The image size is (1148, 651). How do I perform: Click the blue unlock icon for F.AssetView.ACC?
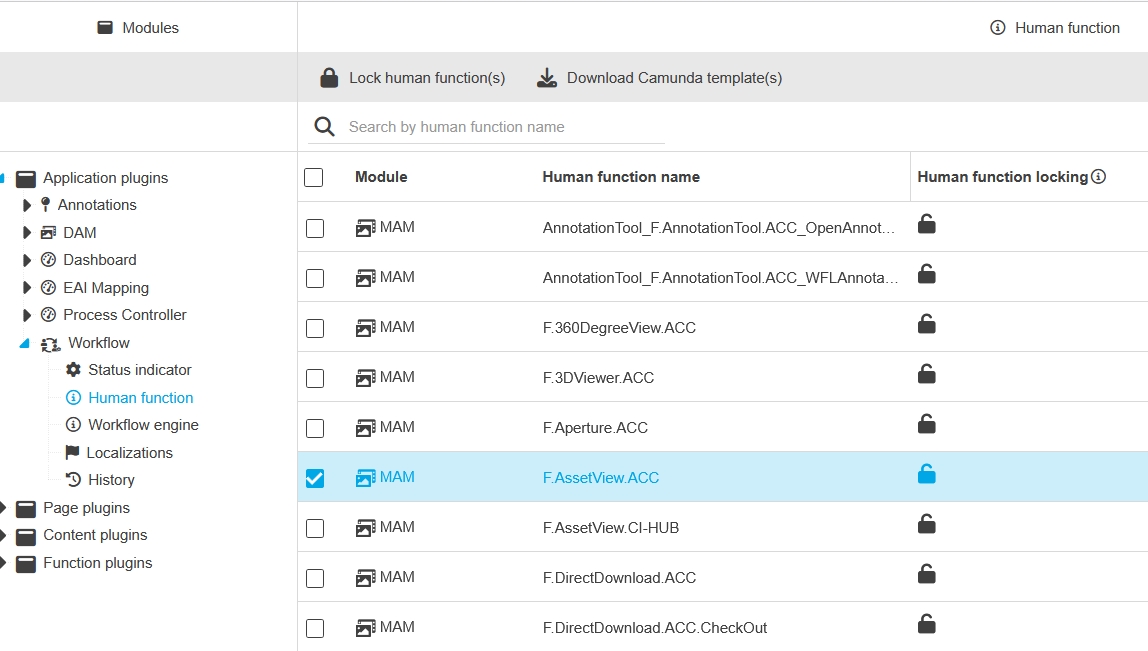[x=927, y=474]
